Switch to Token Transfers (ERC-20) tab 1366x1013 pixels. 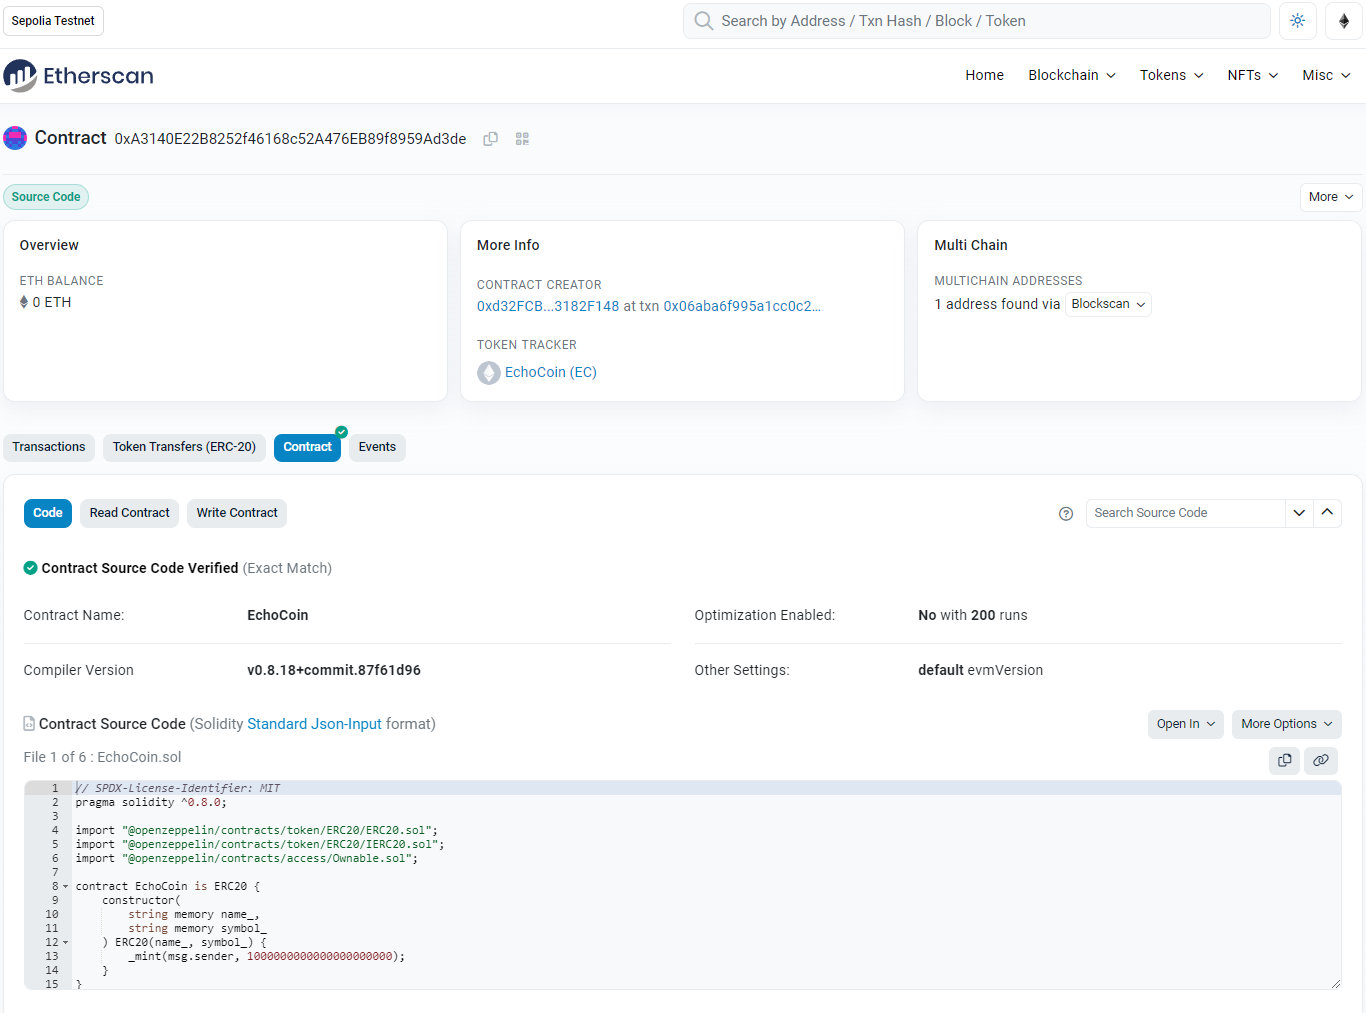184,447
